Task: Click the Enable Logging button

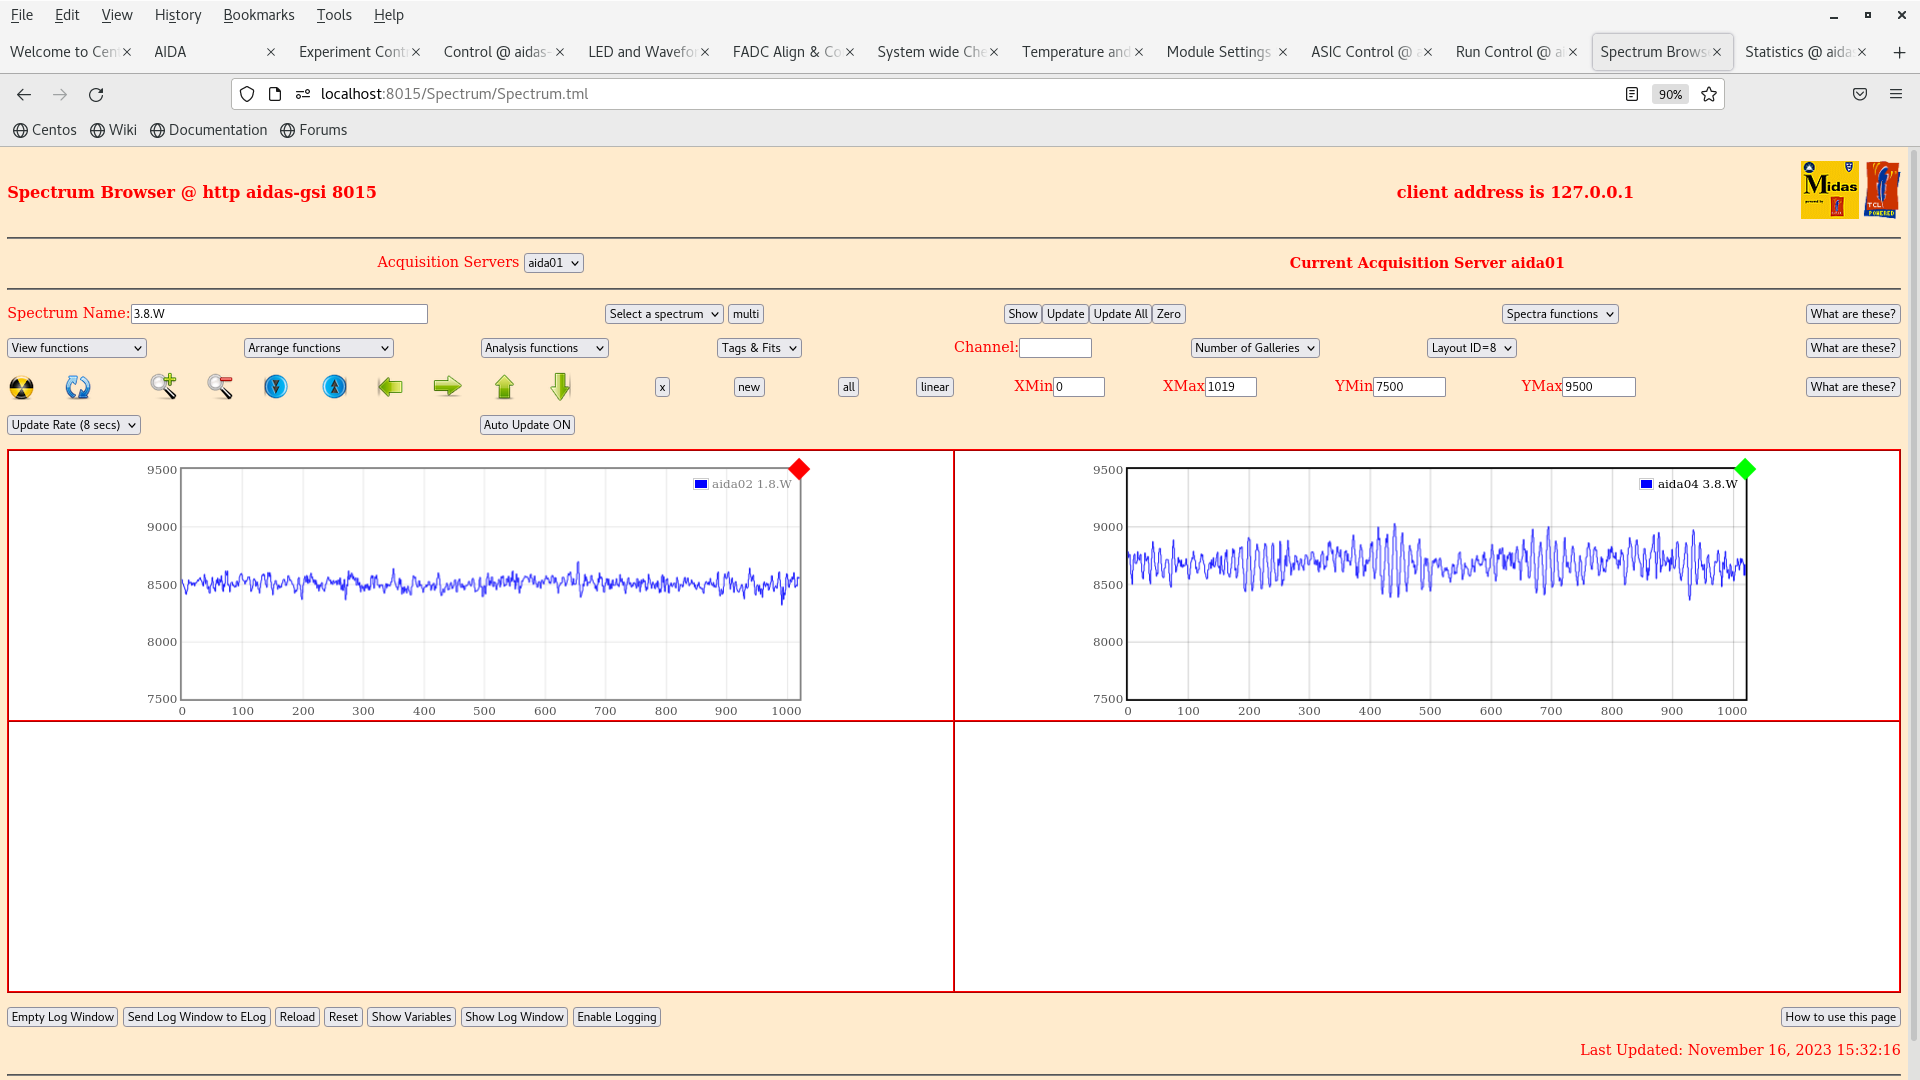Action: tap(616, 1017)
